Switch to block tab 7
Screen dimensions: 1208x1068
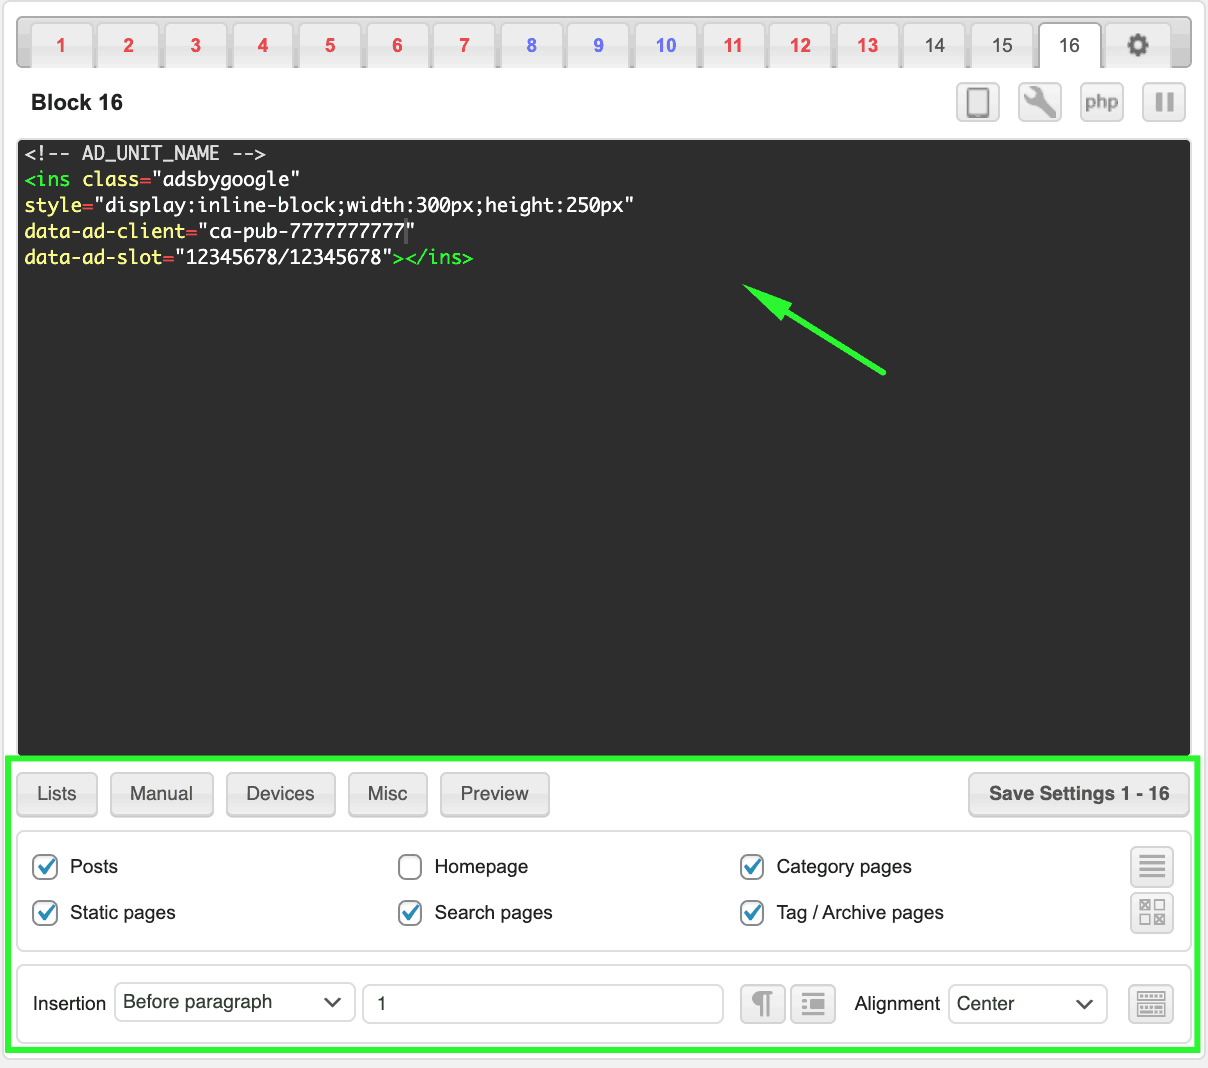point(464,46)
